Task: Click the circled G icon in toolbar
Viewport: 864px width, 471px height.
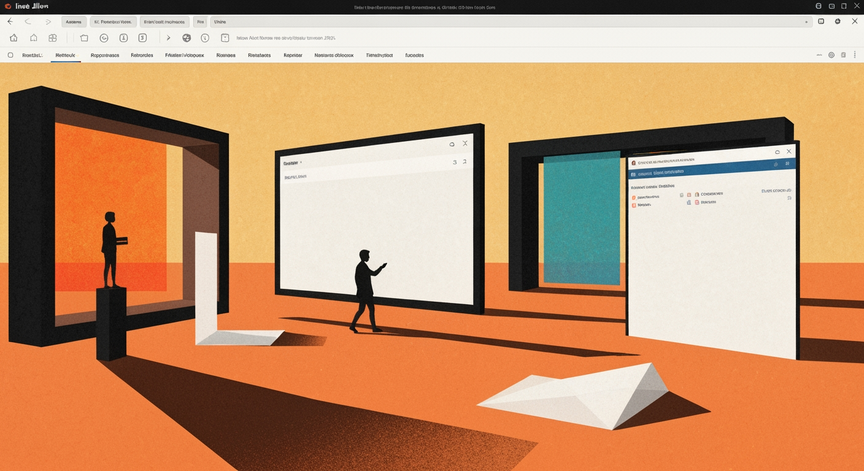Action: [104, 38]
